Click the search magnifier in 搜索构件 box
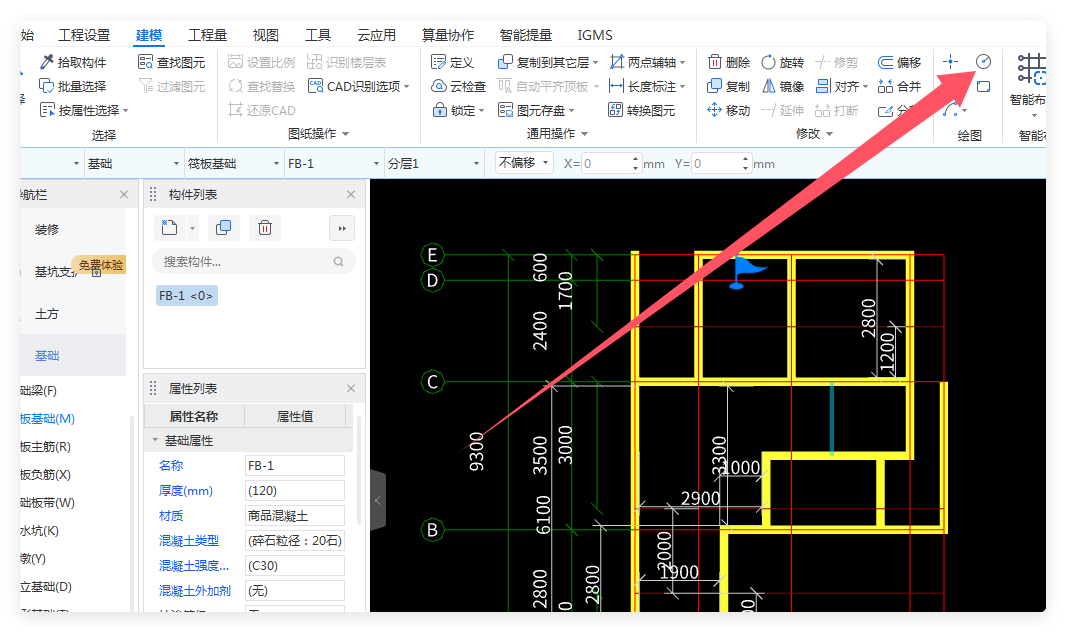Image resolution: width=1066 pixels, height=632 pixels. 339,262
